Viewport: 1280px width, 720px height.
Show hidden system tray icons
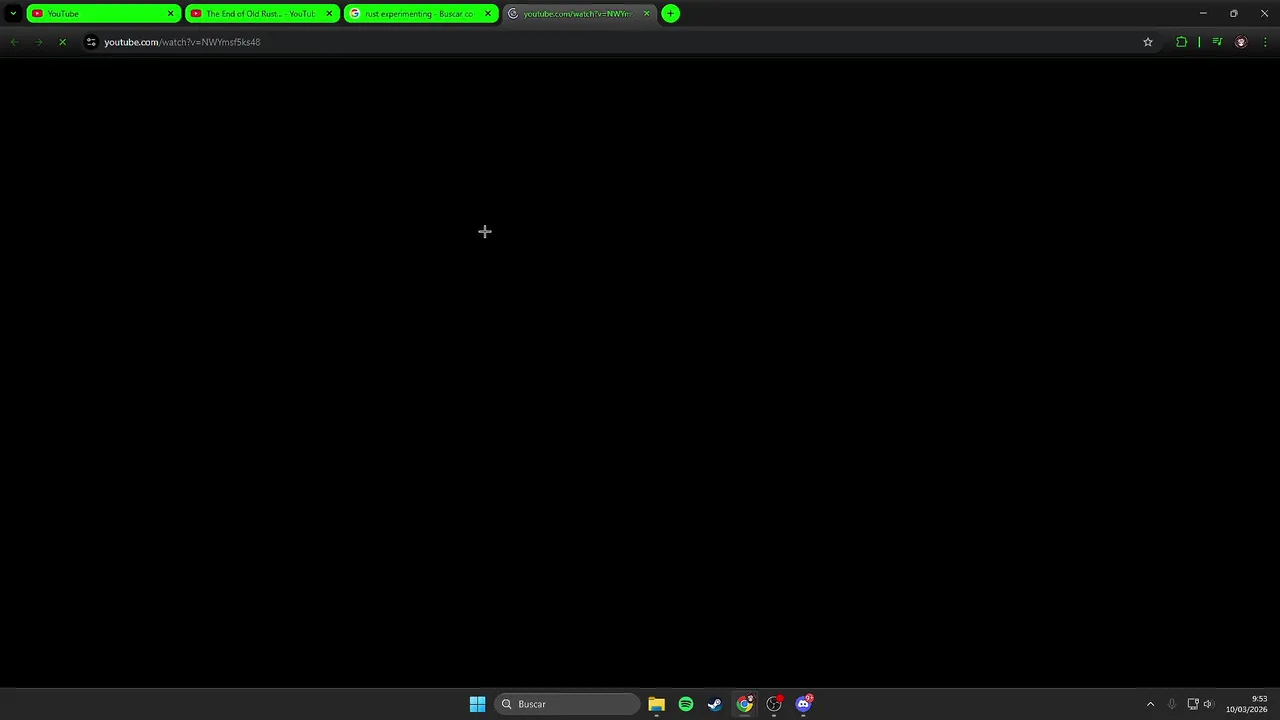point(1150,704)
